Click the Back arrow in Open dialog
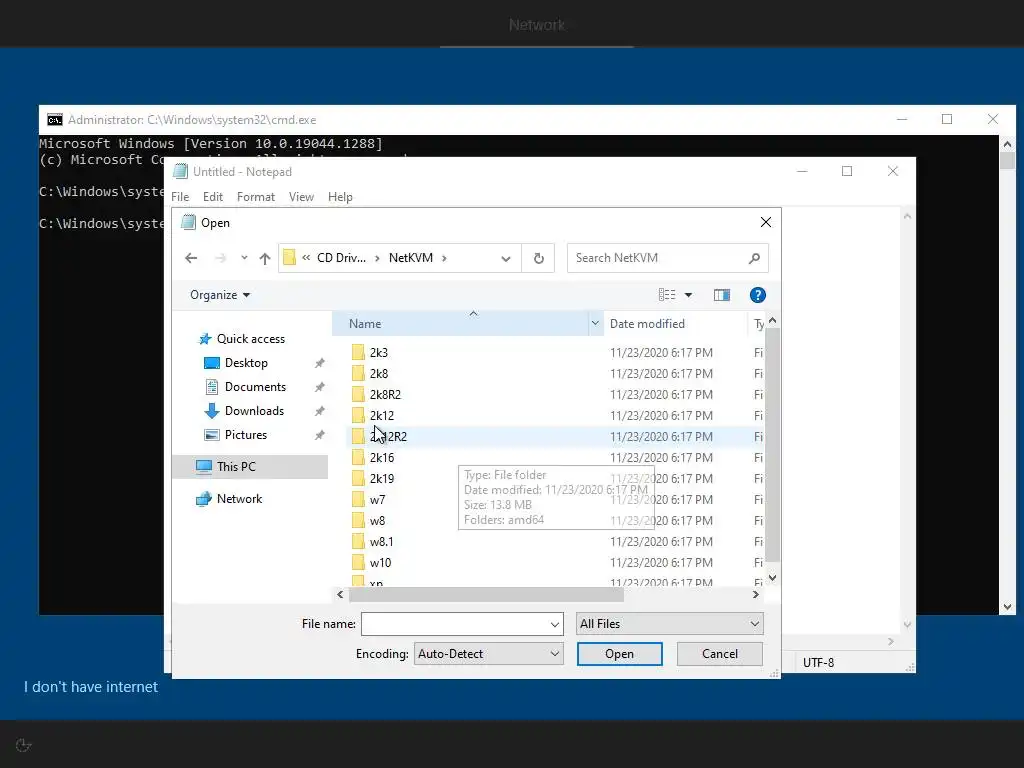This screenshot has width=1024, height=768. click(191, 258)
